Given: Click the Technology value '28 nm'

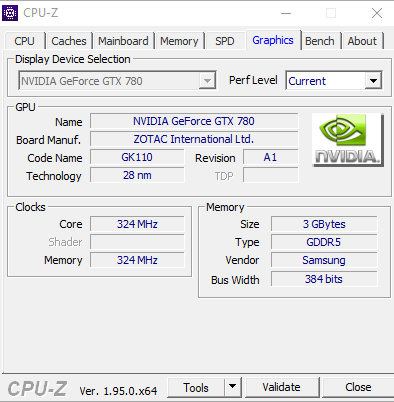Looking at the screenshot, I should pyautogui.click(x=137, y=175).
